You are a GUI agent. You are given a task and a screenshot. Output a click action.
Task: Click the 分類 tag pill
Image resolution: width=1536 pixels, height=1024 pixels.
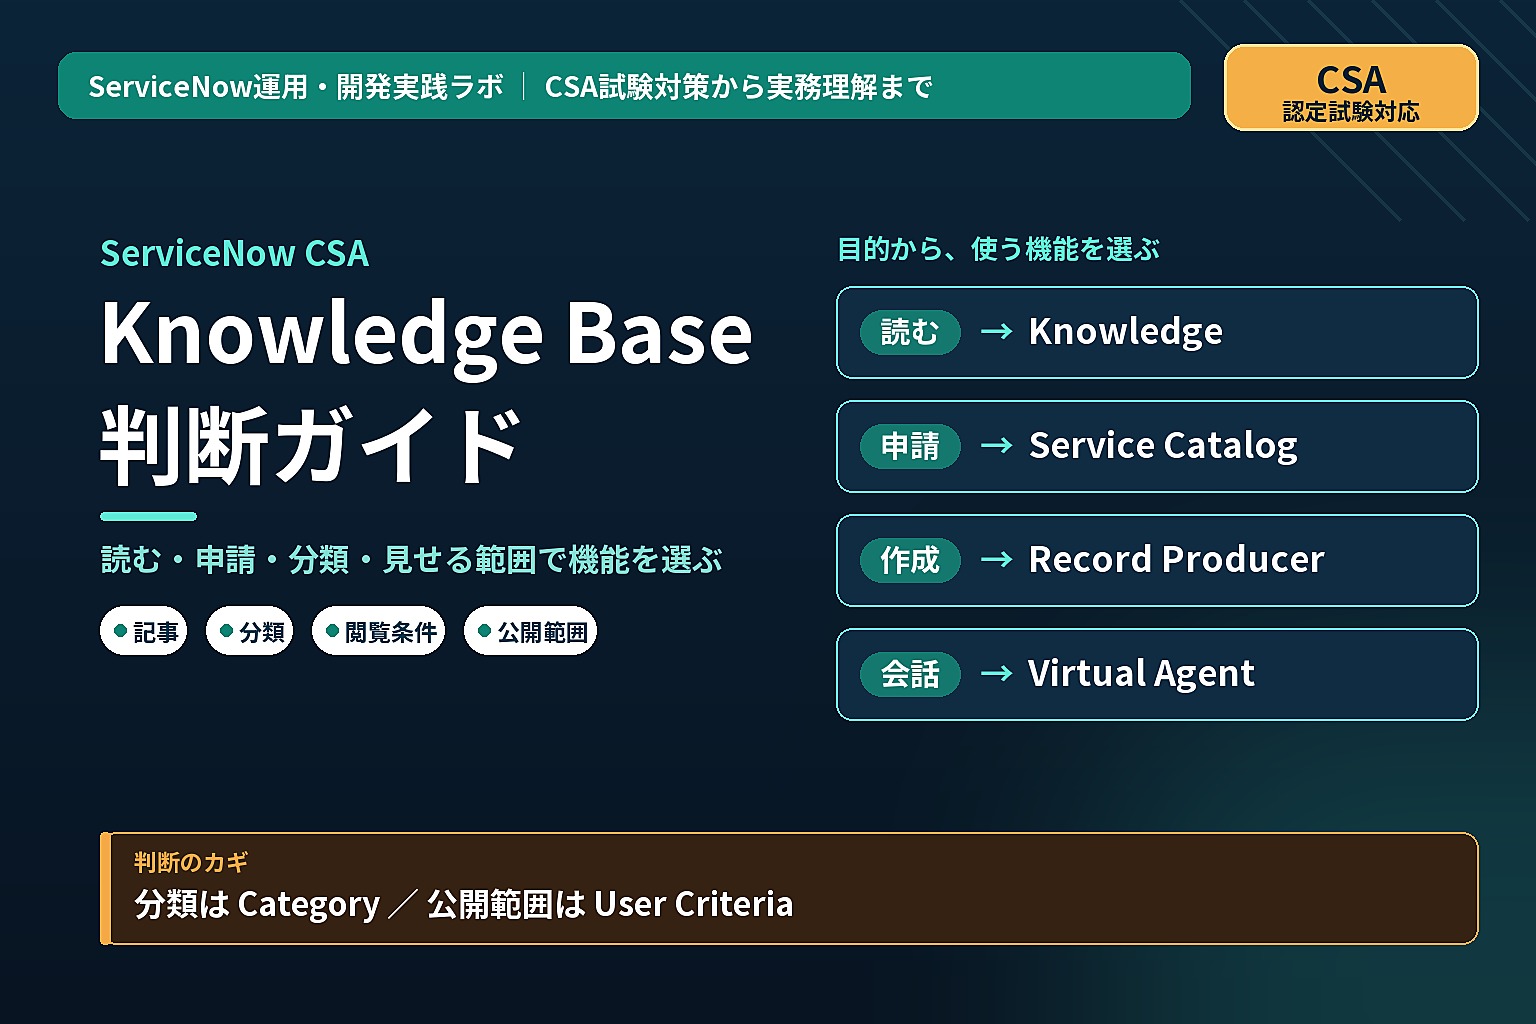(x=249, y=631)
